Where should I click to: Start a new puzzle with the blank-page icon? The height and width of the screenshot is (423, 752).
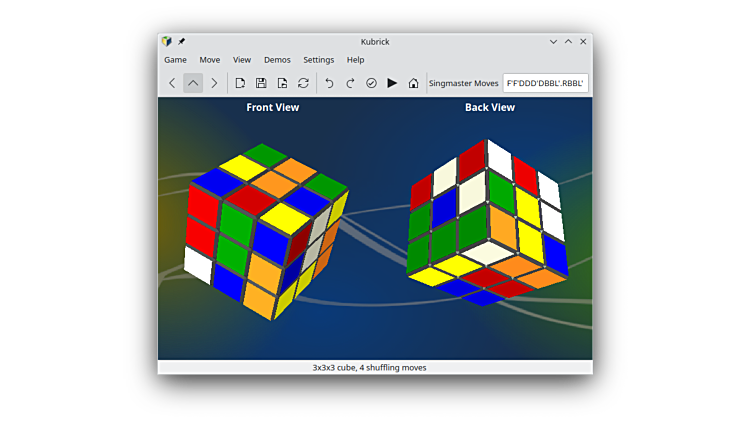point(240,83)
